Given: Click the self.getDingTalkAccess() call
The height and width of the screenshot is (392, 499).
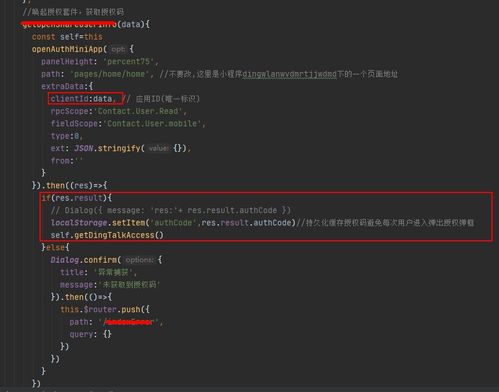Looking at the screenshot, I should tap(107, 235).
